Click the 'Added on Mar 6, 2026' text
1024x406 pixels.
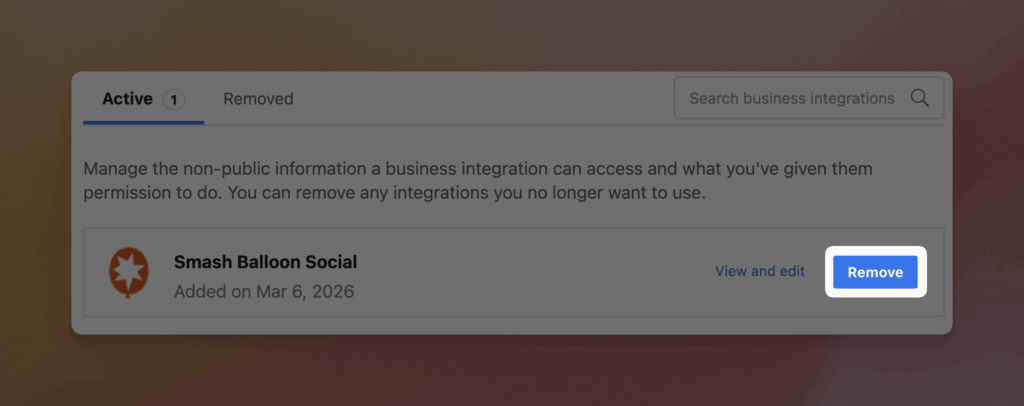pos(264,292)
